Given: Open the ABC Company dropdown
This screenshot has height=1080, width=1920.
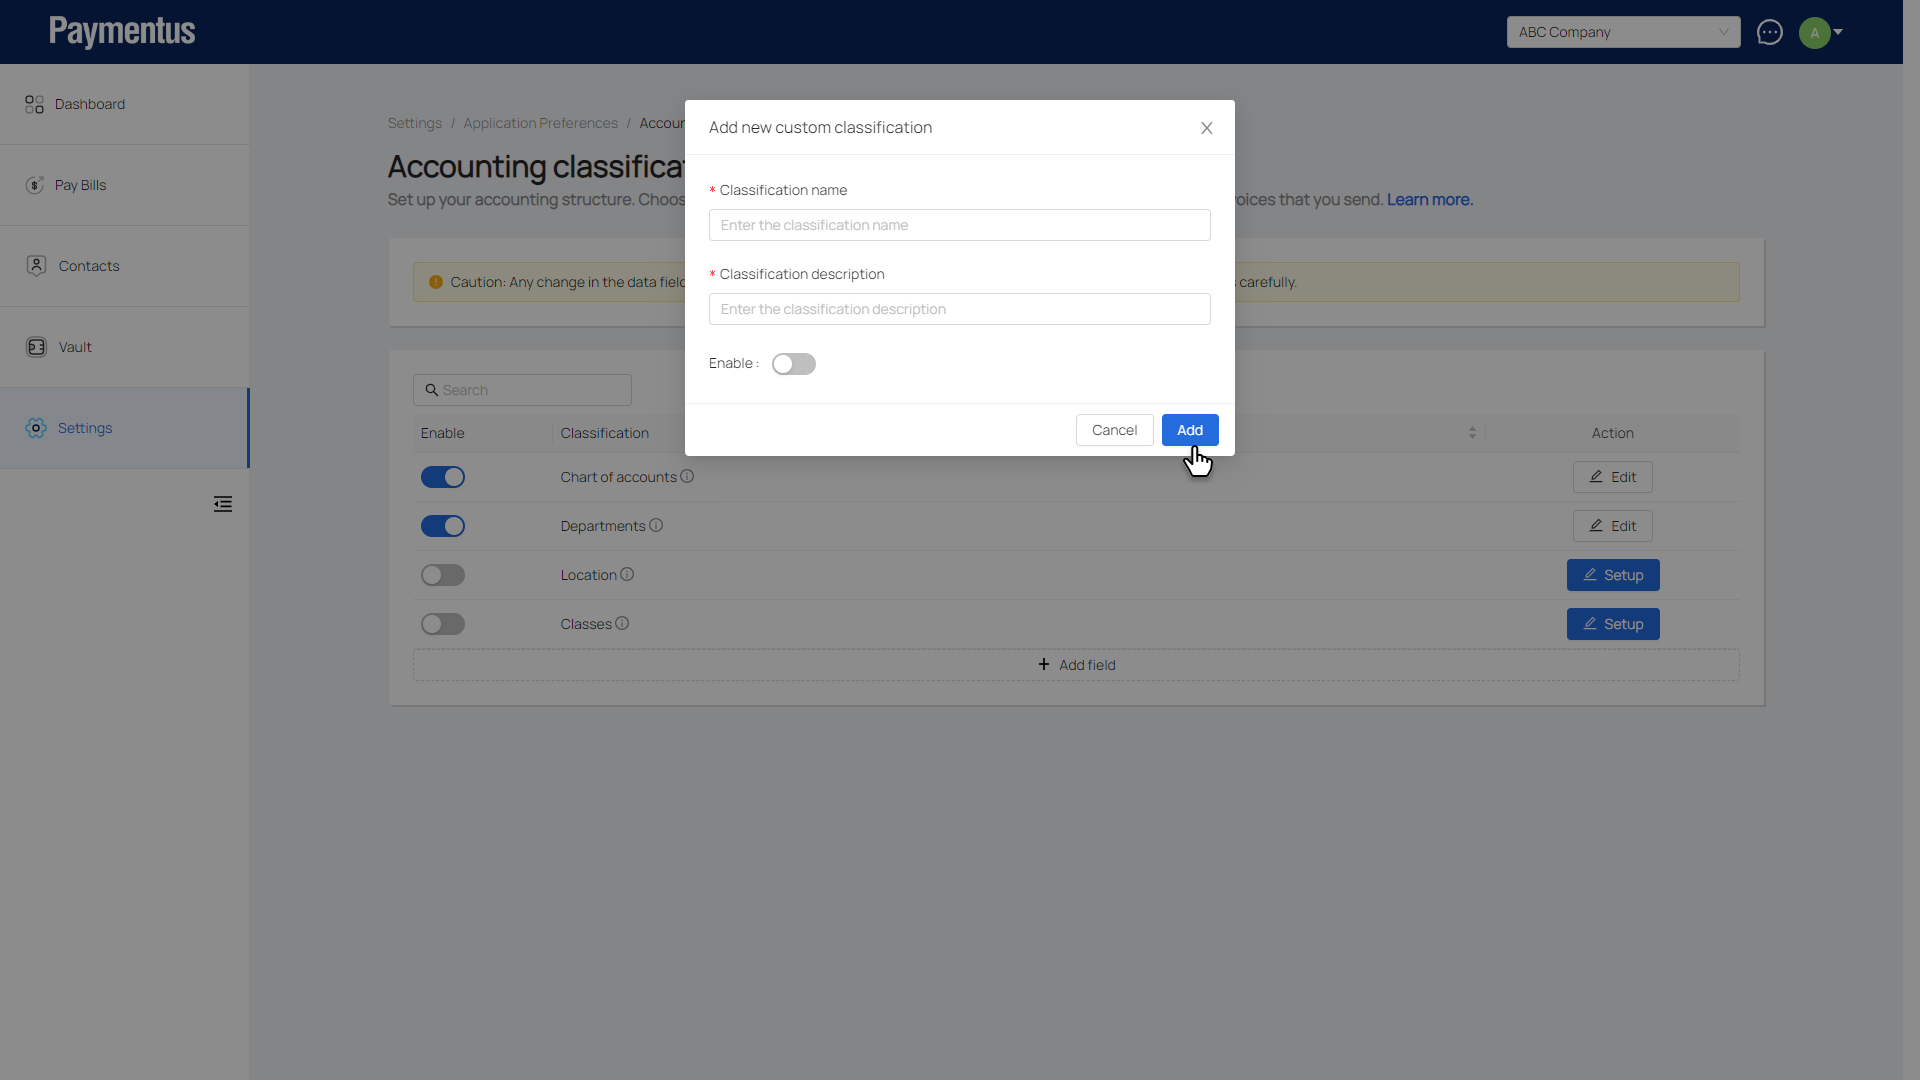Looking at the screenshot, I should click(x=1622, y=32).
